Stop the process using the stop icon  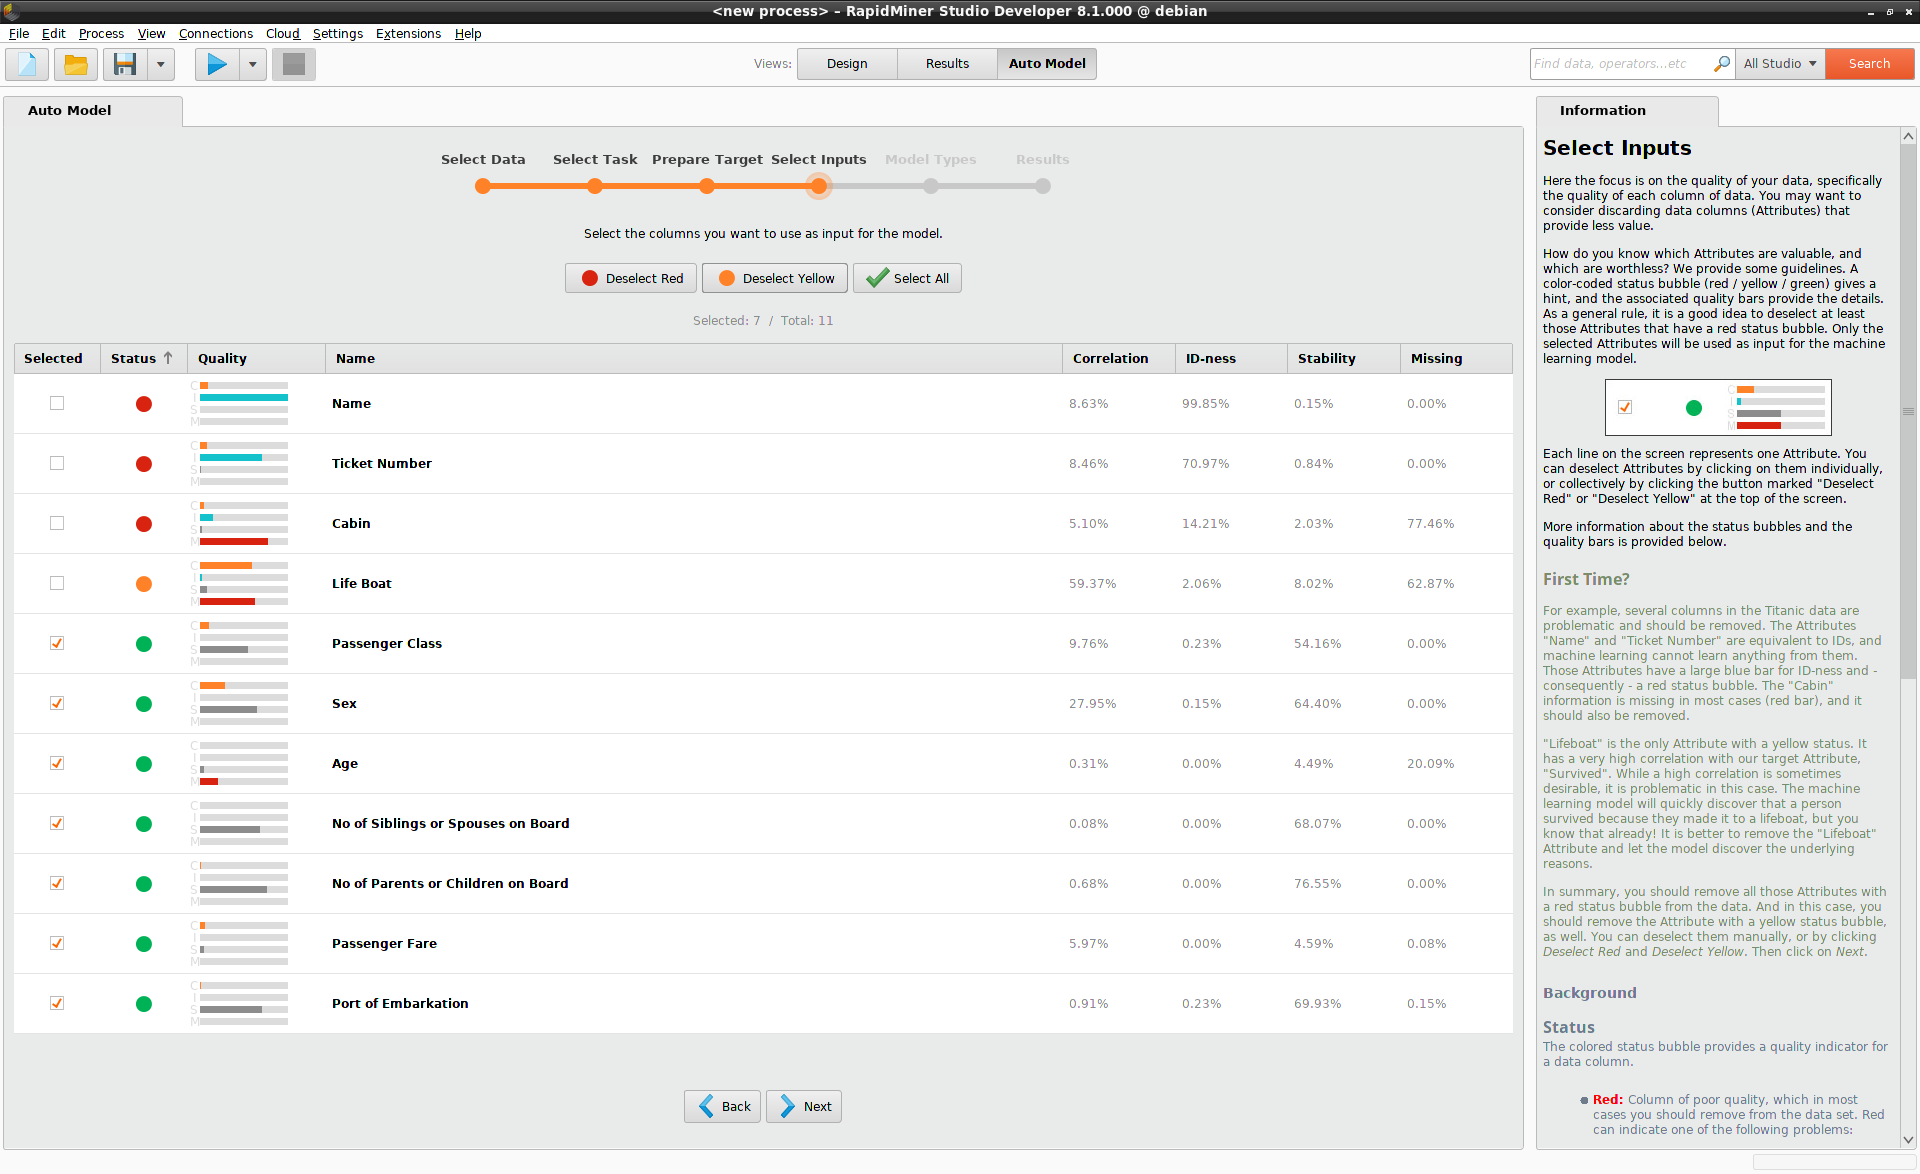click(293, 63)
